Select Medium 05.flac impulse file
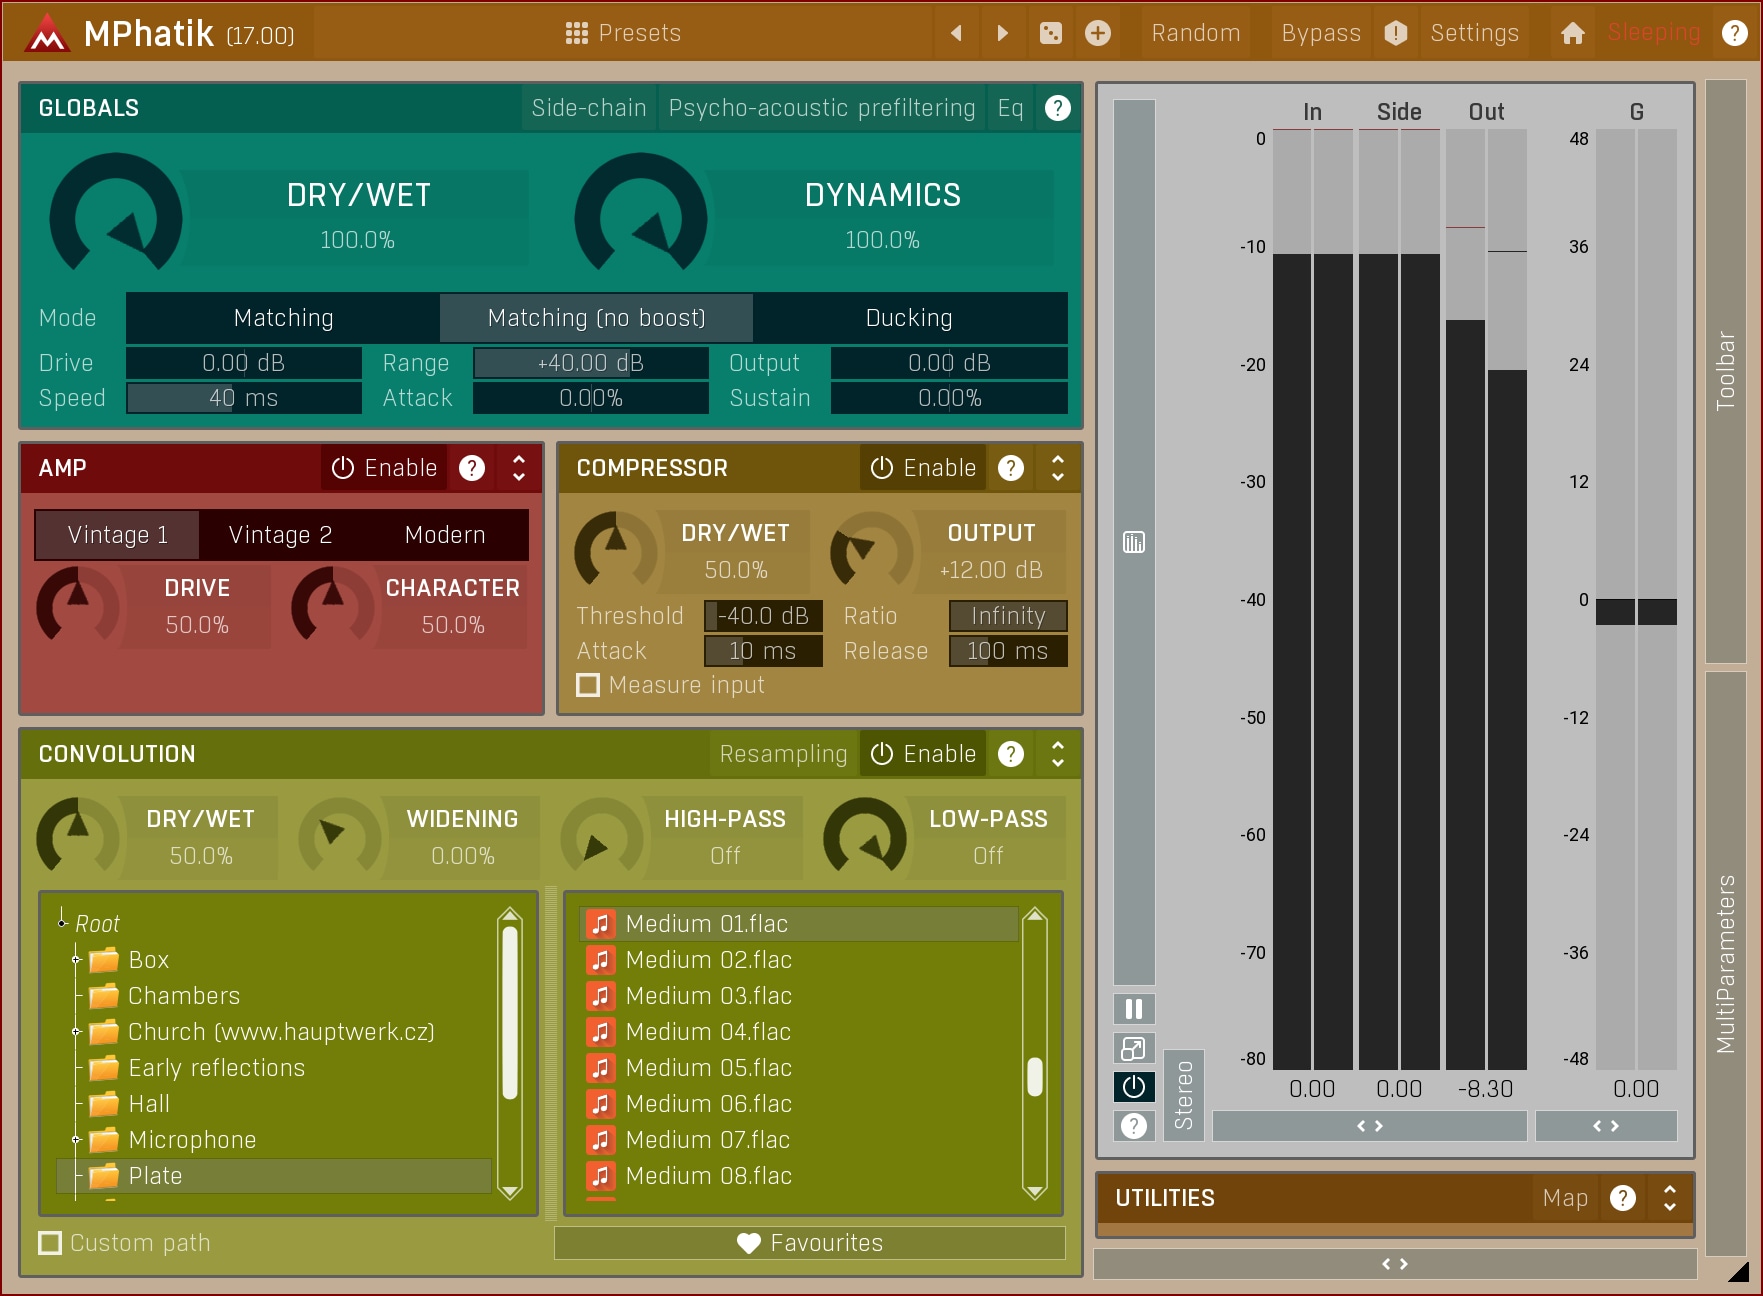1763x1296 pixels. tap(708, 1068)
